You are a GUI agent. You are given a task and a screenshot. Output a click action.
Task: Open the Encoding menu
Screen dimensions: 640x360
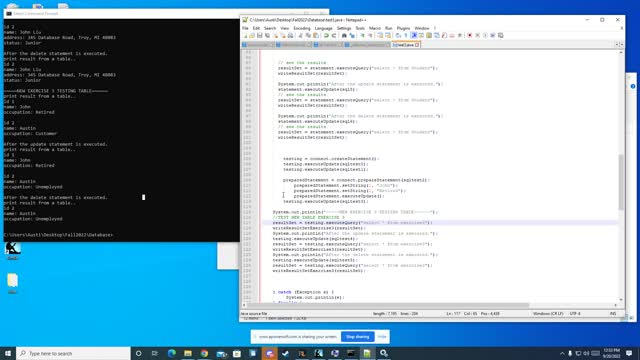302,28
